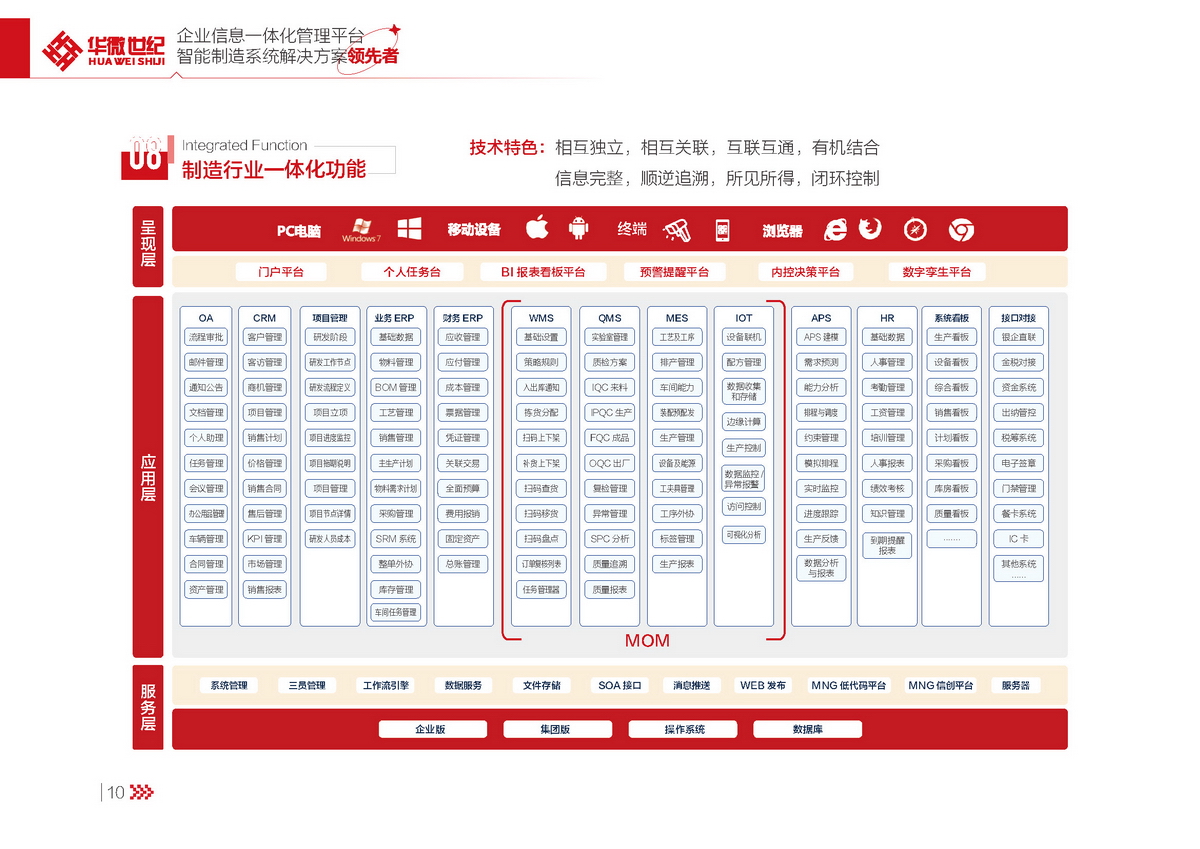
Task: Select SOA 接口 in the service layer
Action: pos(621,685)
